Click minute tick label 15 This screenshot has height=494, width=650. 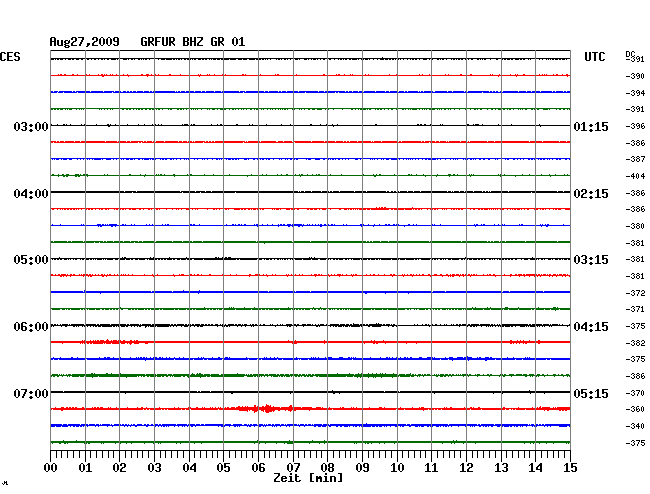[x=570, y=468]
